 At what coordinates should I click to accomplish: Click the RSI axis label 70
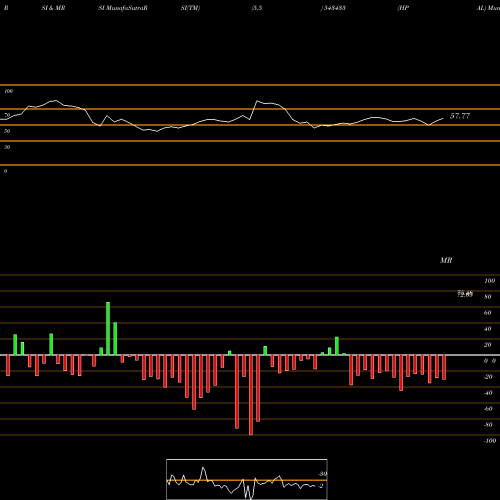click(x=7, y=115)
